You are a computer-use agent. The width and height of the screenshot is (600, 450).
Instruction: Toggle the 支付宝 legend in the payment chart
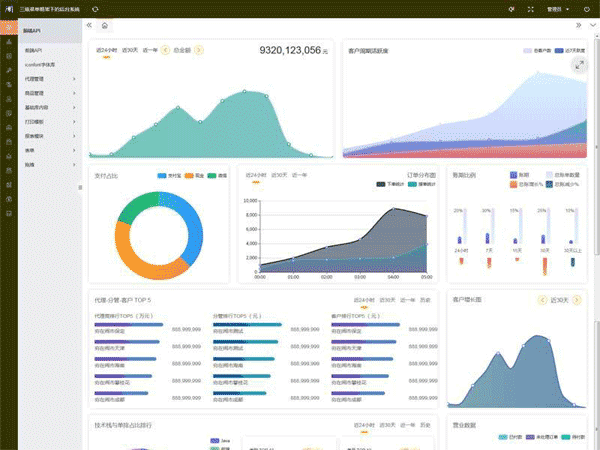click(x=168, y=175)
